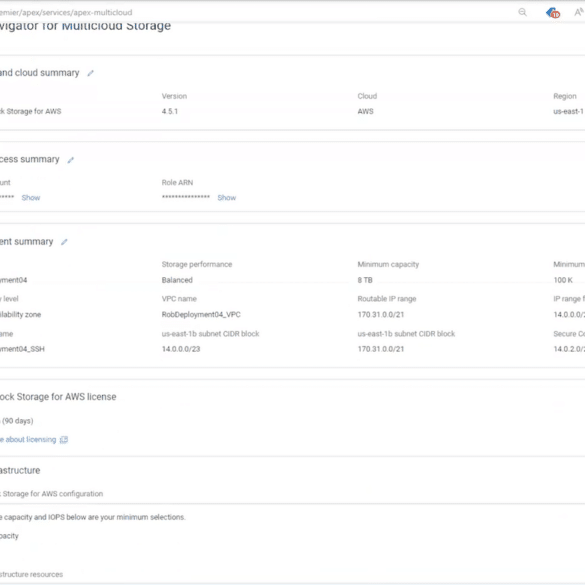Image resolution: width=585 pixels, height=585 pixels.
Task: Click the Minimum capacity label
Action: pos(388,265)
